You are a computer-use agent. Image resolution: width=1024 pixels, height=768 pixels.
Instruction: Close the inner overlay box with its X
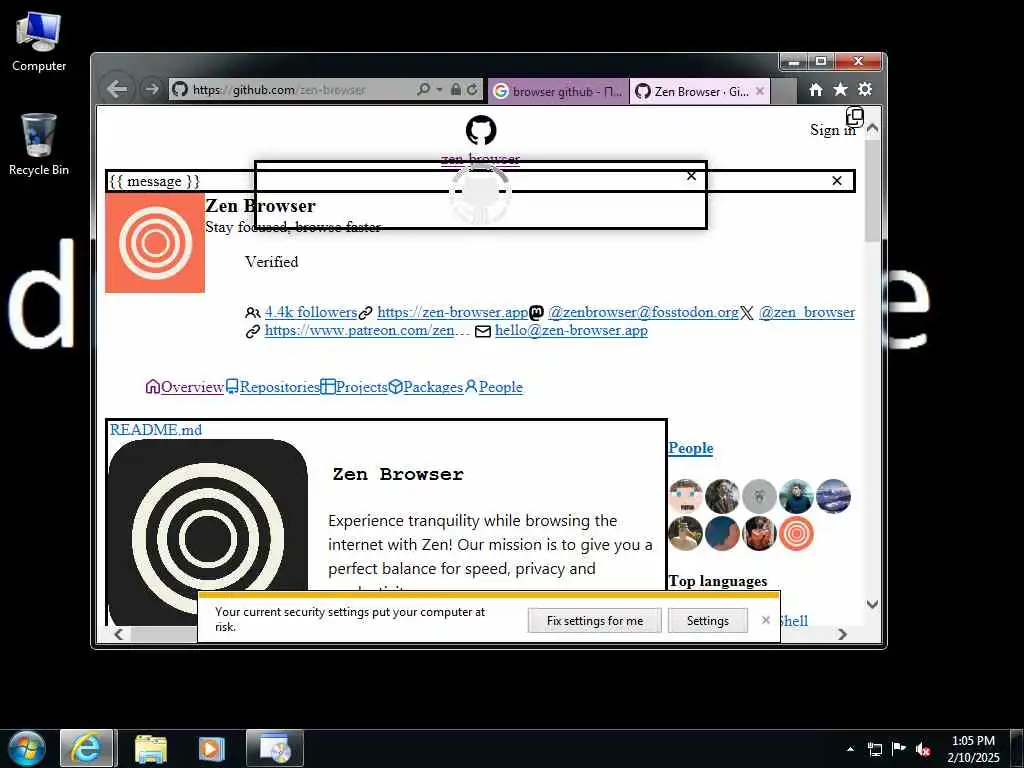click(692, 176)
